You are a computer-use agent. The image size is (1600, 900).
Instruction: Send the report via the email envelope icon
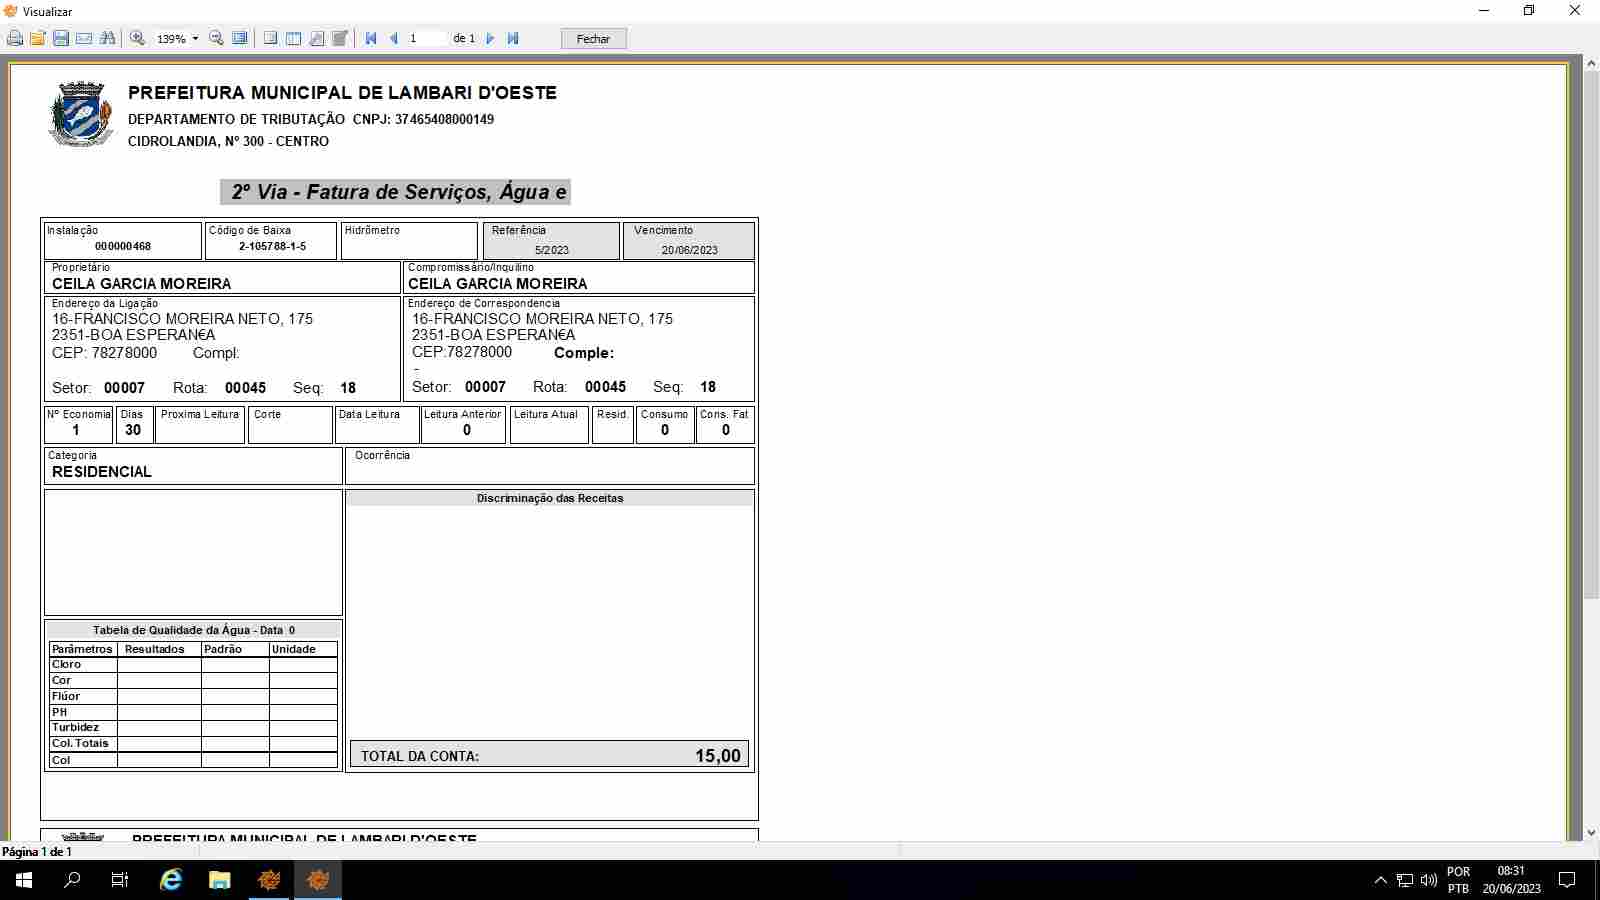click(84, 39)
